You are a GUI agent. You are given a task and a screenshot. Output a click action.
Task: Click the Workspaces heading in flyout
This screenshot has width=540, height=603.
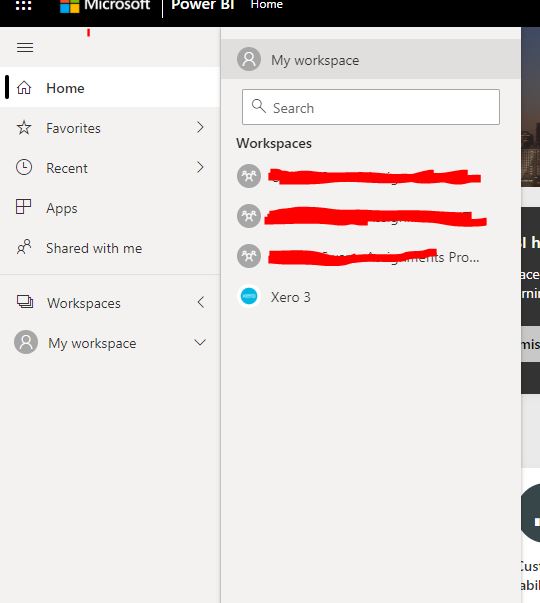click(x=274, y=143)
